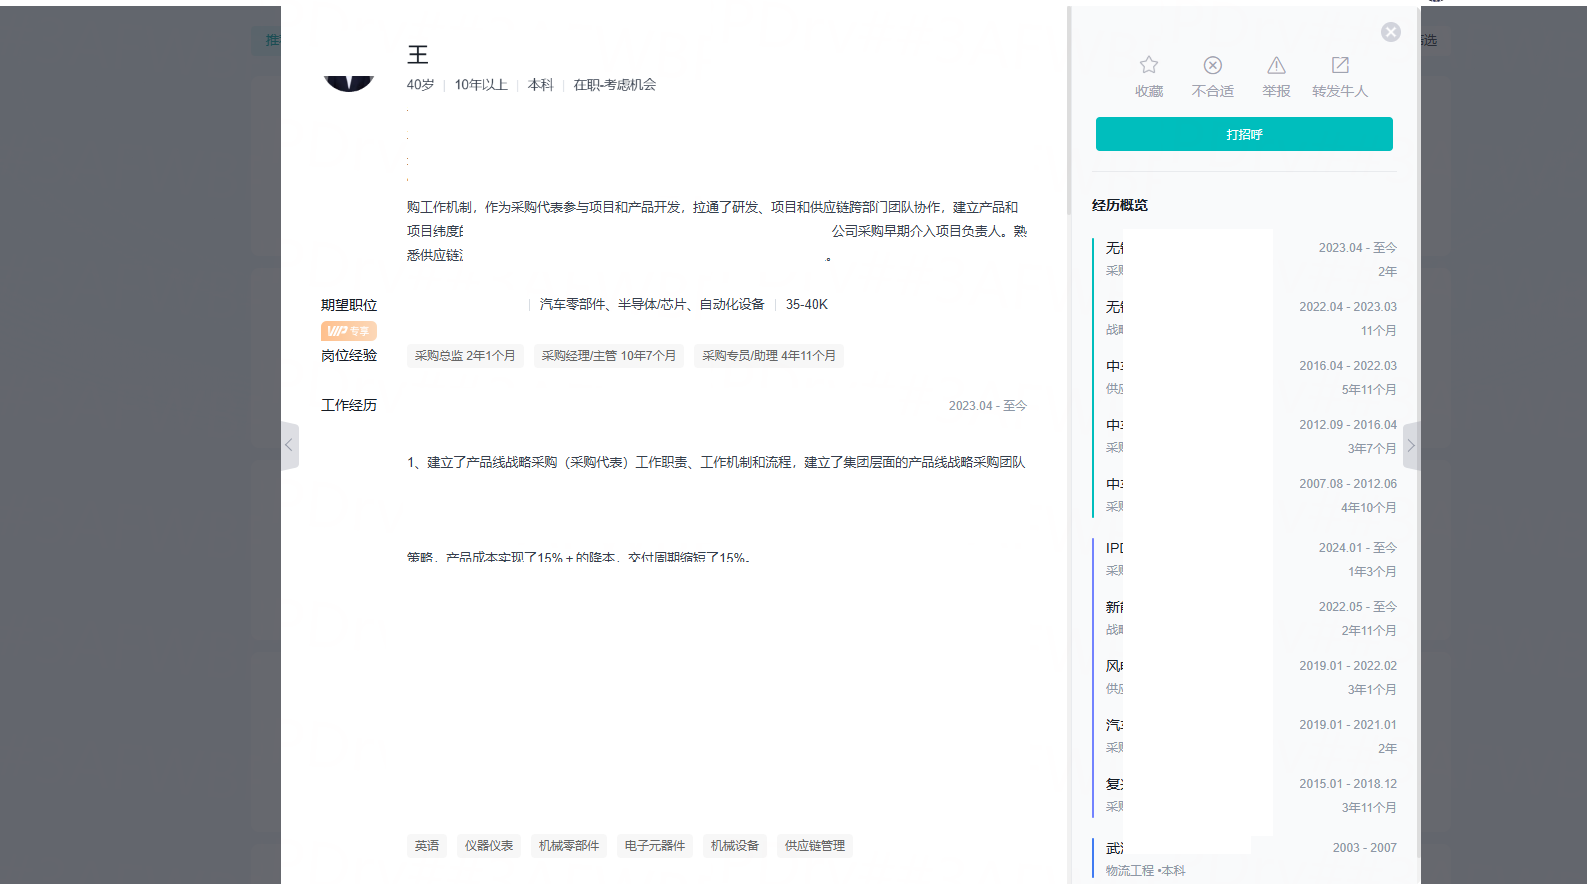Click the 供应链管理 skill tag
The height and width of the screenshot is (884, 1587).
click(815, 846)
